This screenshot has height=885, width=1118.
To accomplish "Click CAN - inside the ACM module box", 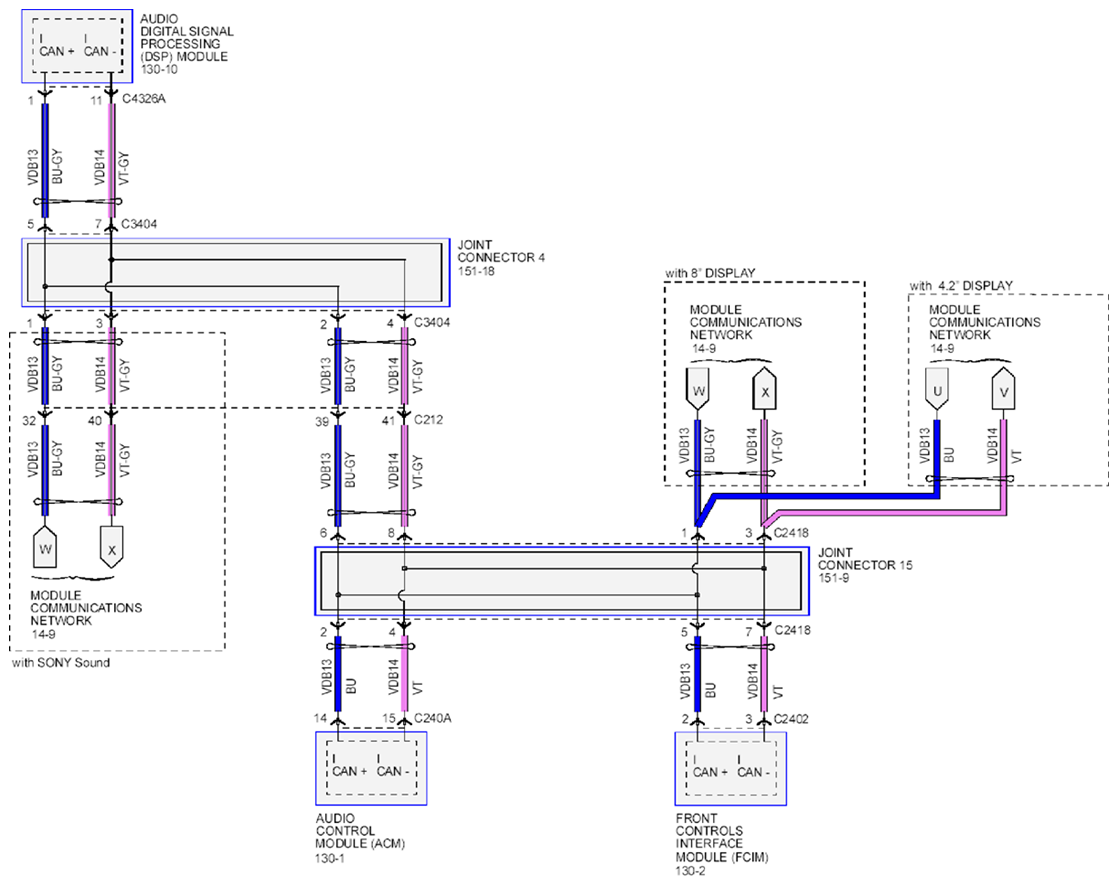I will tap(392, 771).
